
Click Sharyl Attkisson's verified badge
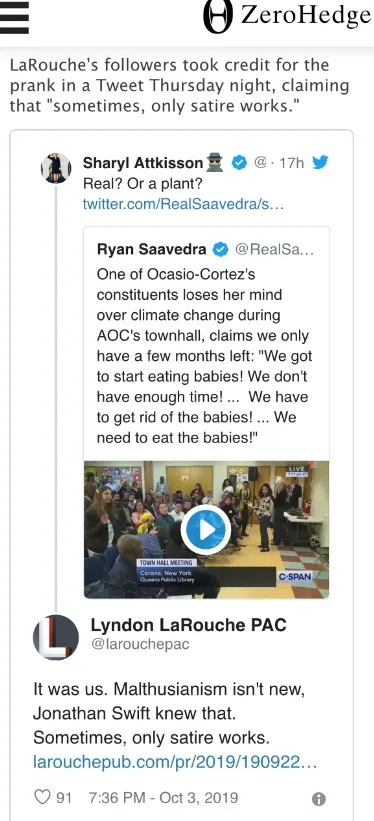[x=239, y=163]
